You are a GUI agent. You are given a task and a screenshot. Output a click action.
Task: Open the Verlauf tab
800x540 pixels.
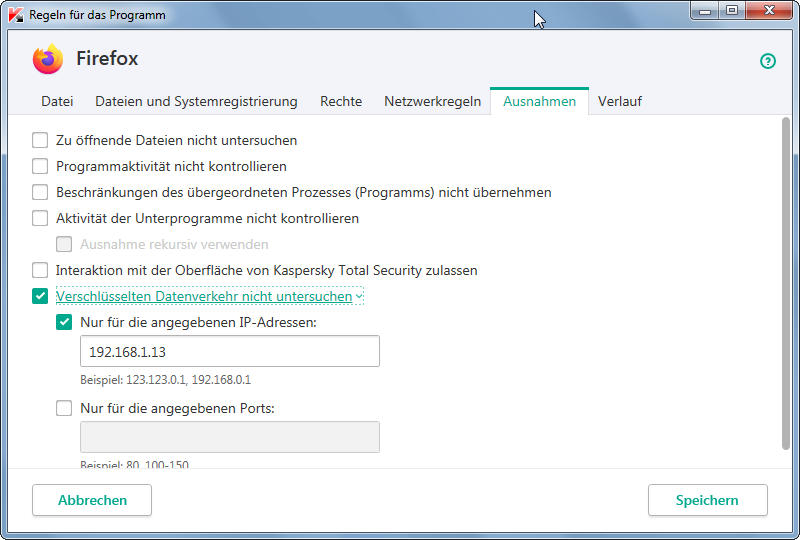[x=620, y=101]
